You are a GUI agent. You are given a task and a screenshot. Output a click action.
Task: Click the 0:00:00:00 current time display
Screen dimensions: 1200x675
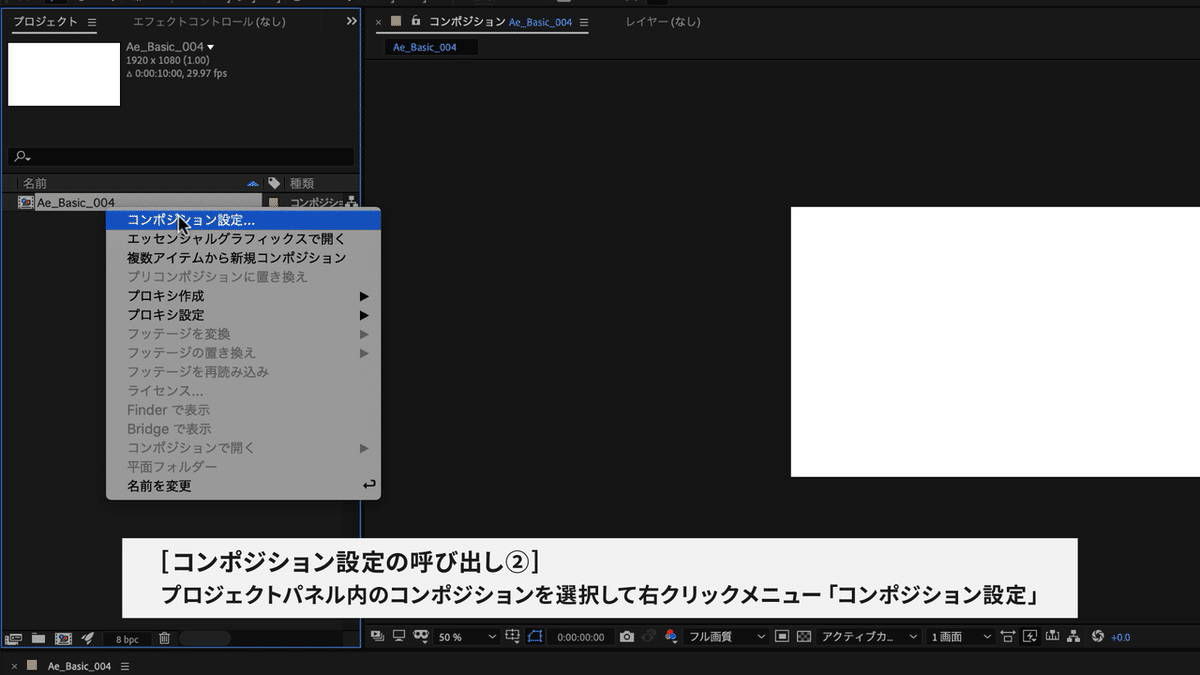coord(580,637)
